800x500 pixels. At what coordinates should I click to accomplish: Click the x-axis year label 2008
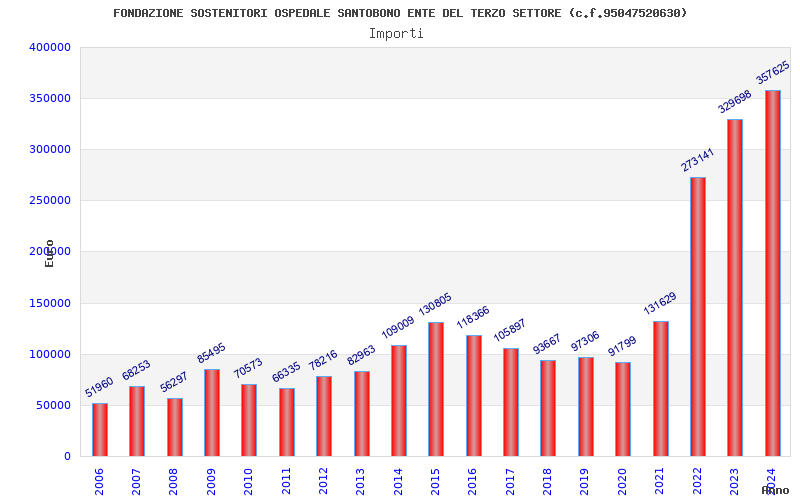(174, 482)
